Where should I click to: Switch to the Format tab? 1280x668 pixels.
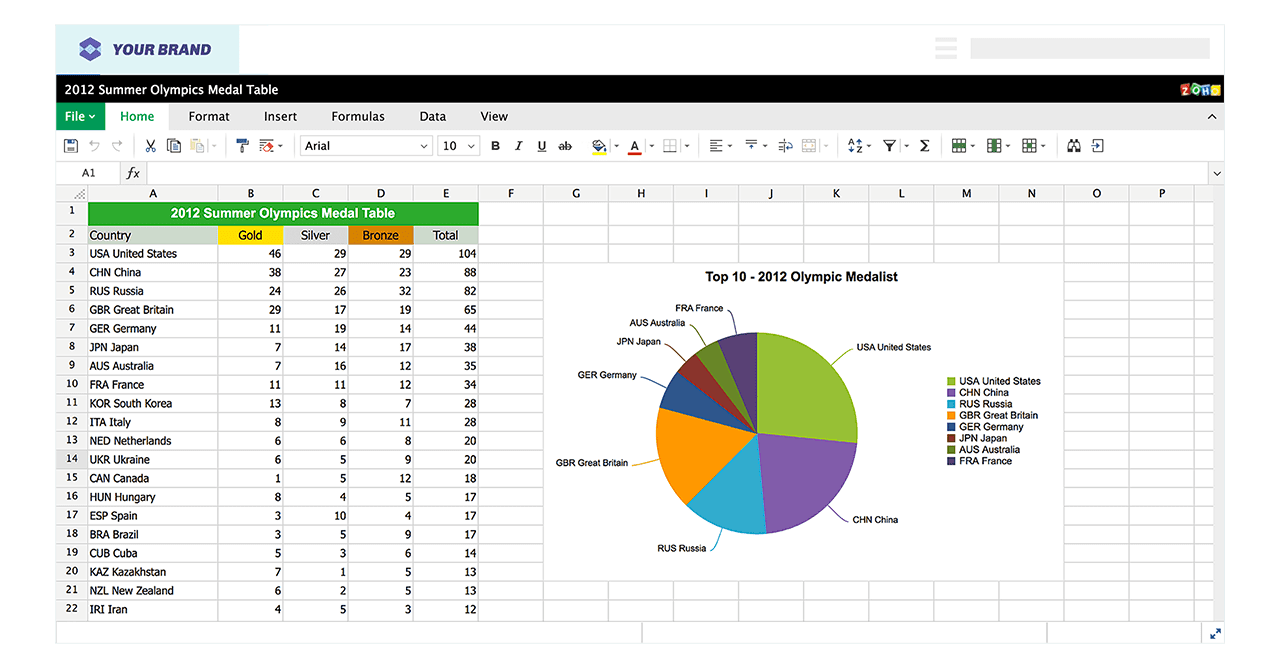pos(209,116)
